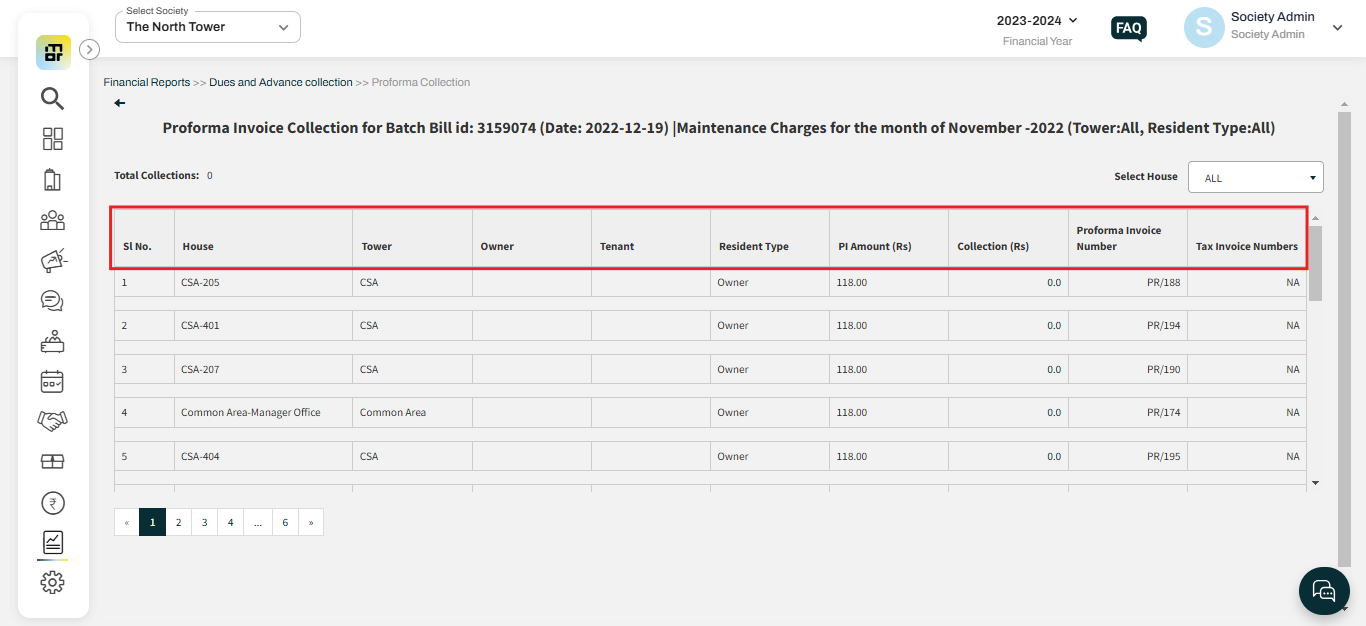The width and height of the screenshot is (1366, 626).
Task: Open the search icon in the sidebar
Action: tap(52, 98)
